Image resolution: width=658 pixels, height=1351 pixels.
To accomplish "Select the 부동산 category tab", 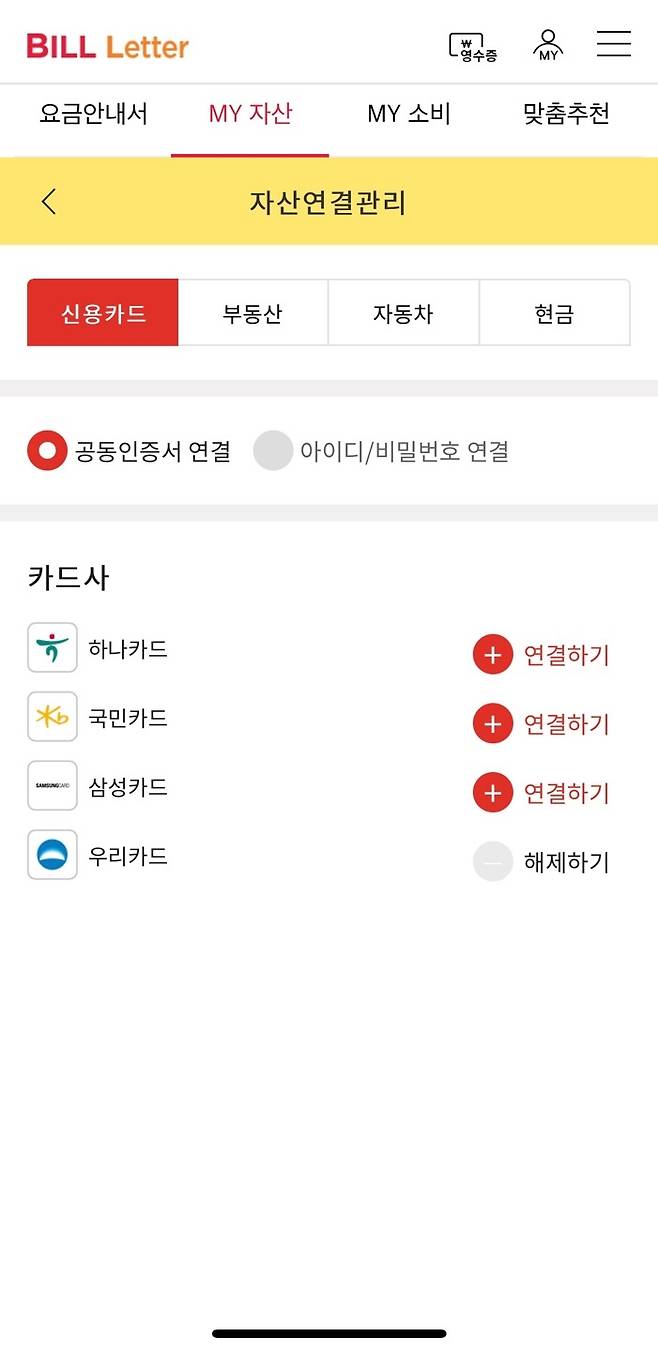I will [x=253, y=312].
